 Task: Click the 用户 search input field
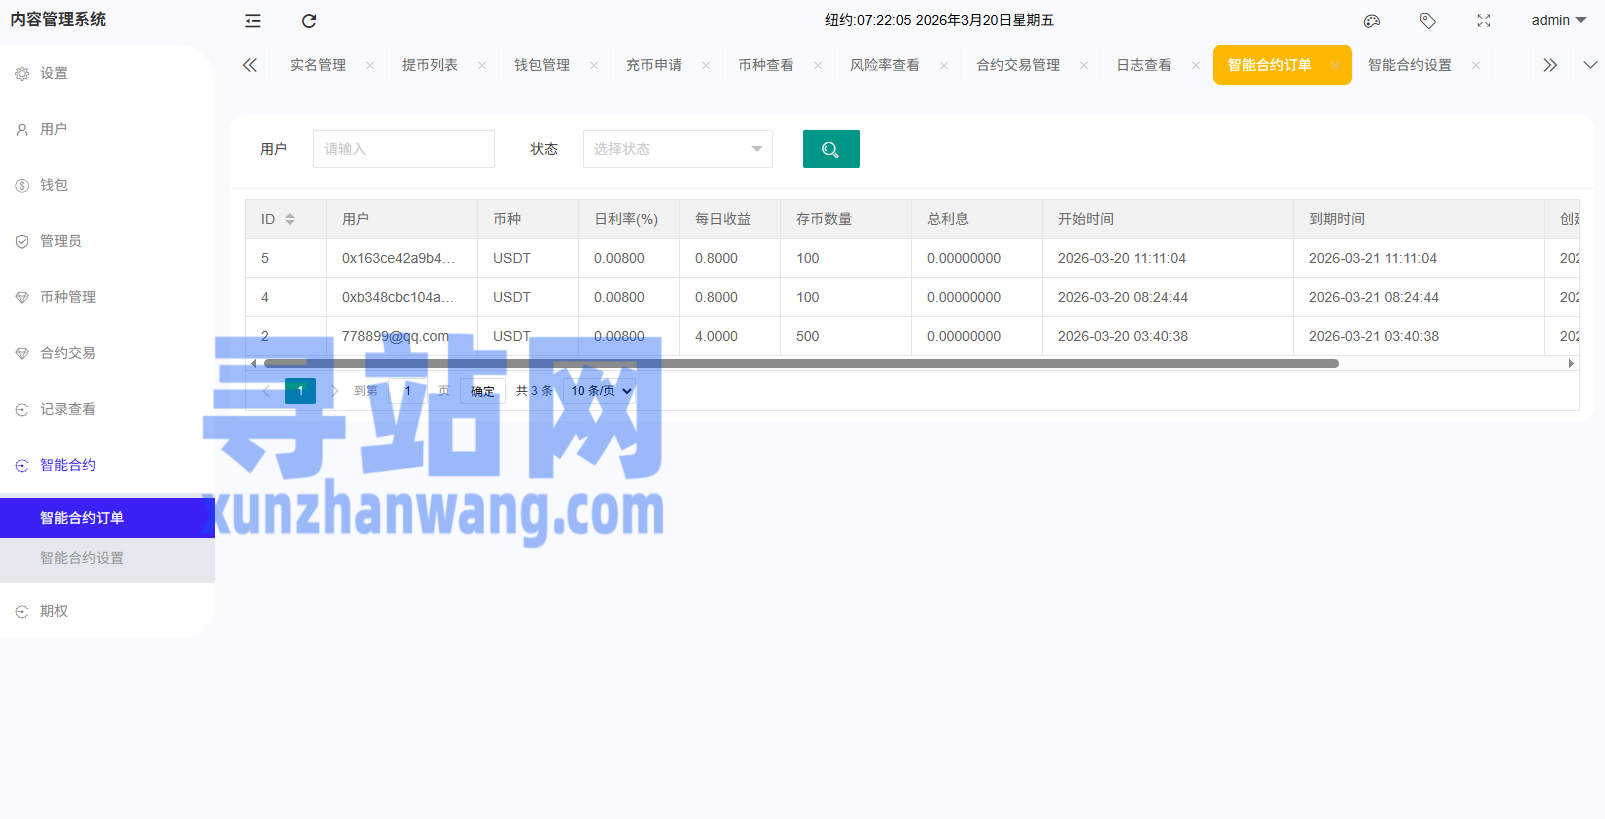(x=403, y=149)
